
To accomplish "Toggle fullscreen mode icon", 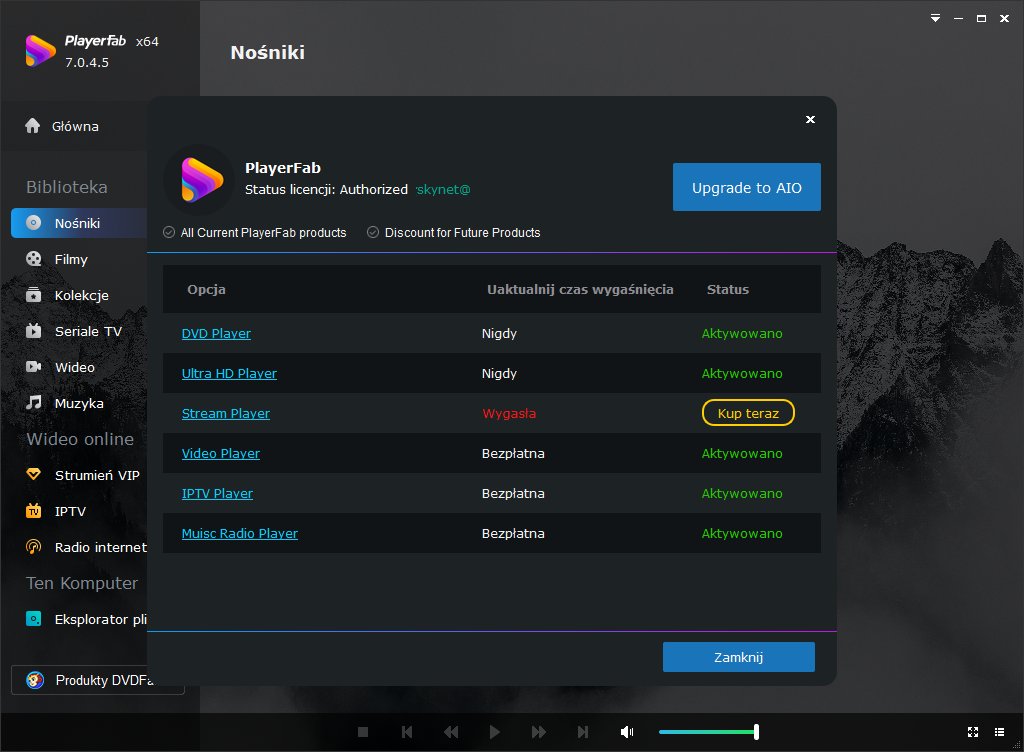I will 972,732.
